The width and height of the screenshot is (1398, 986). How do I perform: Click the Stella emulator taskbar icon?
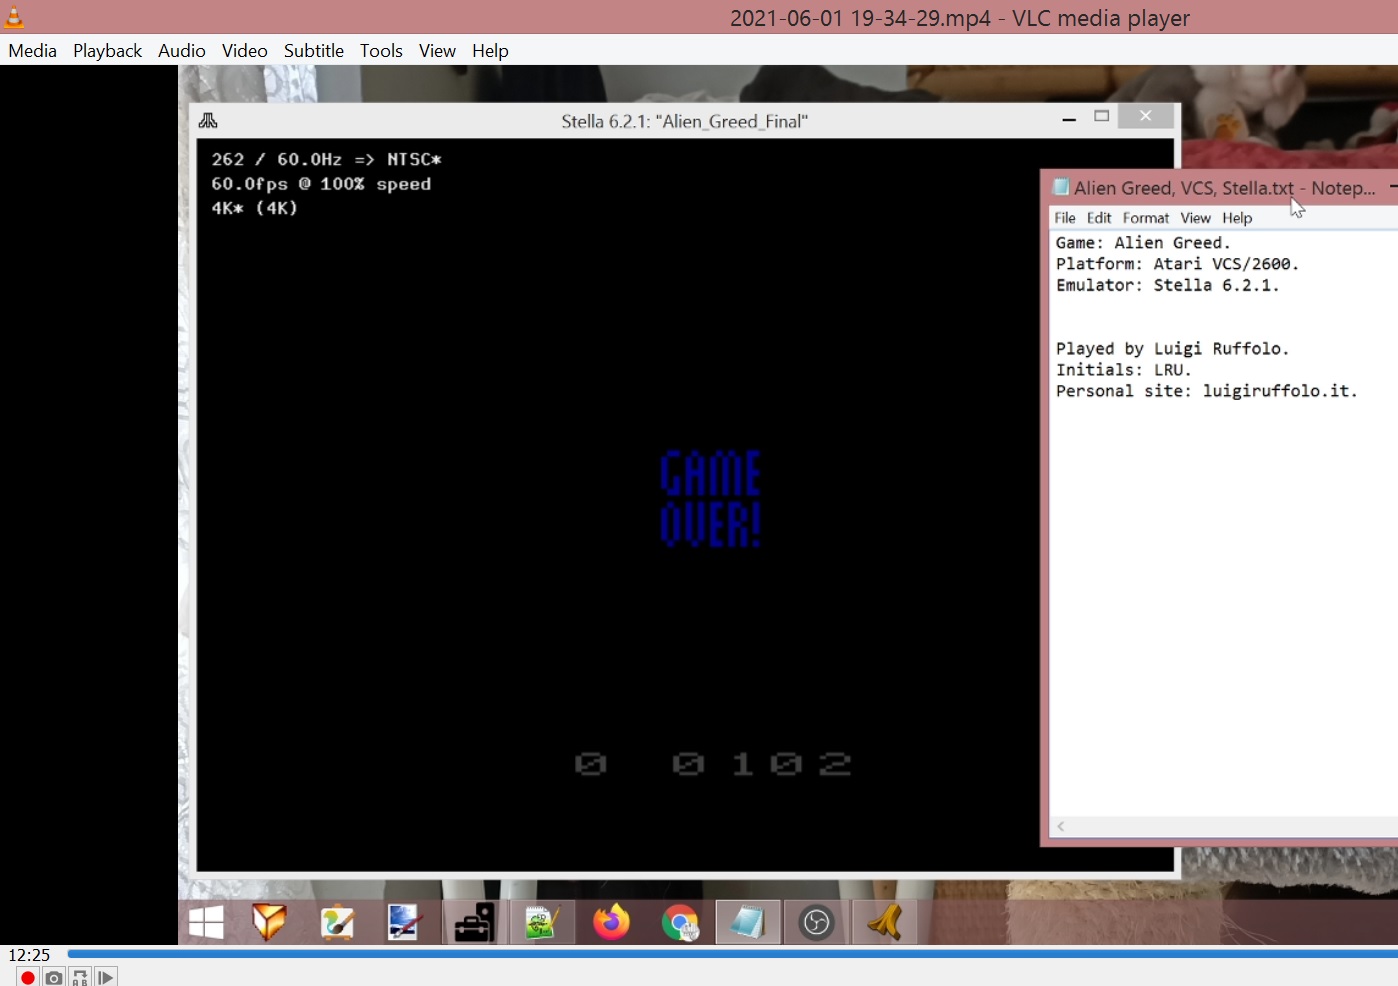[x=884, y=922]
